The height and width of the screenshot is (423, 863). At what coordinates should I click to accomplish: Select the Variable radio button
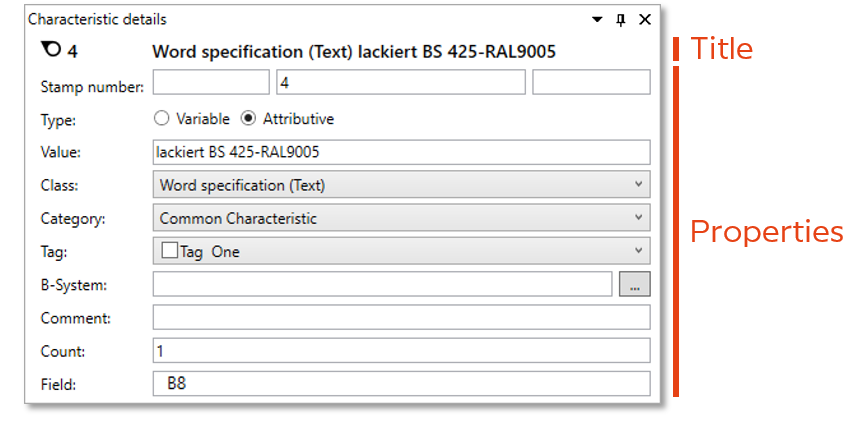(162, 119)
